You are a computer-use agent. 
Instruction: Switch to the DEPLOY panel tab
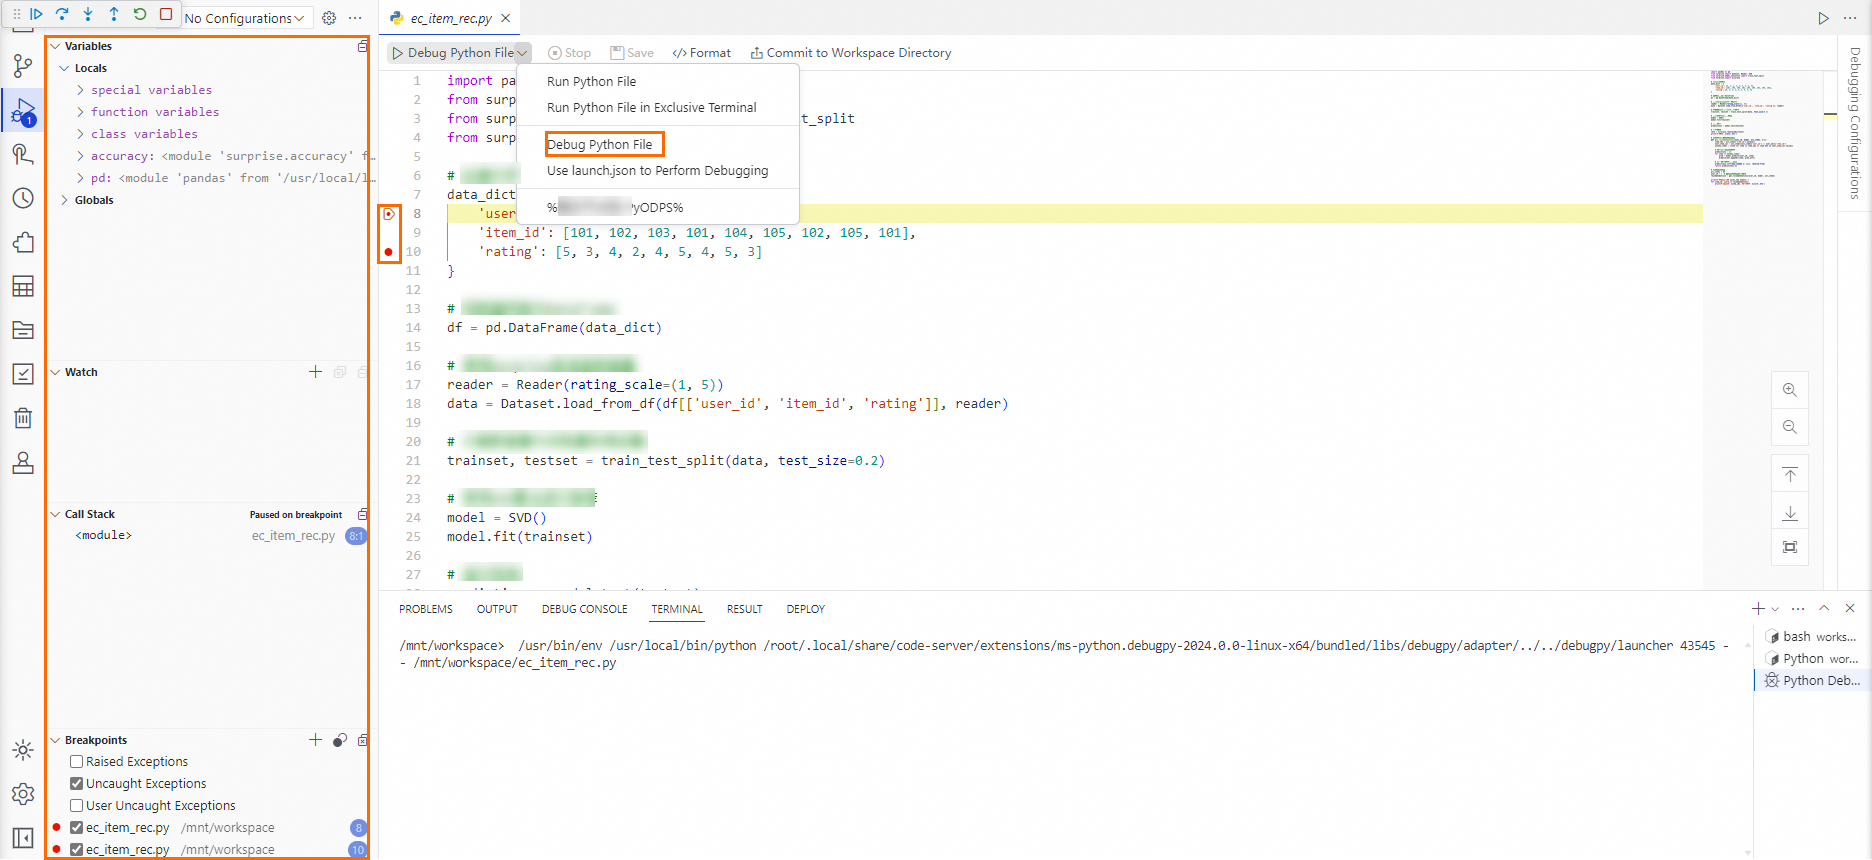tap(805, 609)
